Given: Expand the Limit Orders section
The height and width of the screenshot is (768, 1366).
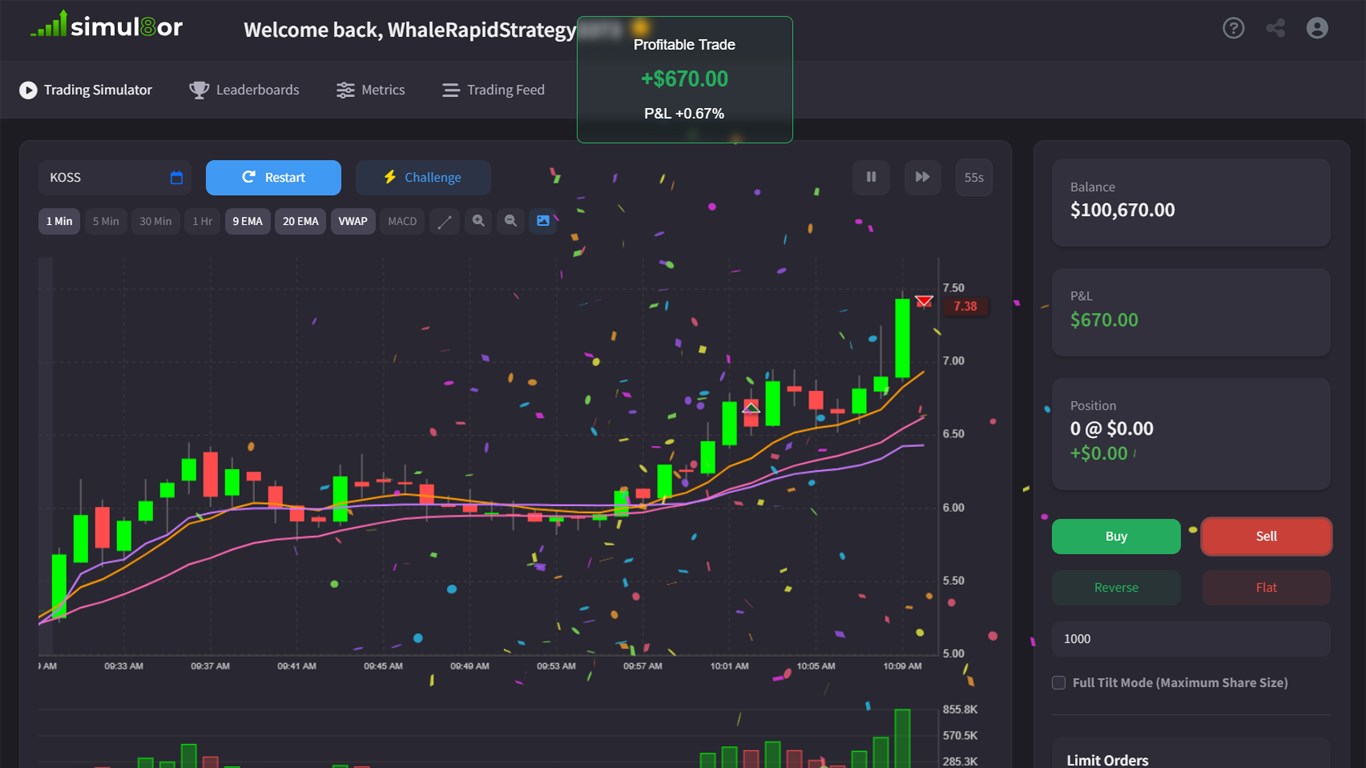Looking at the screenshot, I should [1107, 759].
